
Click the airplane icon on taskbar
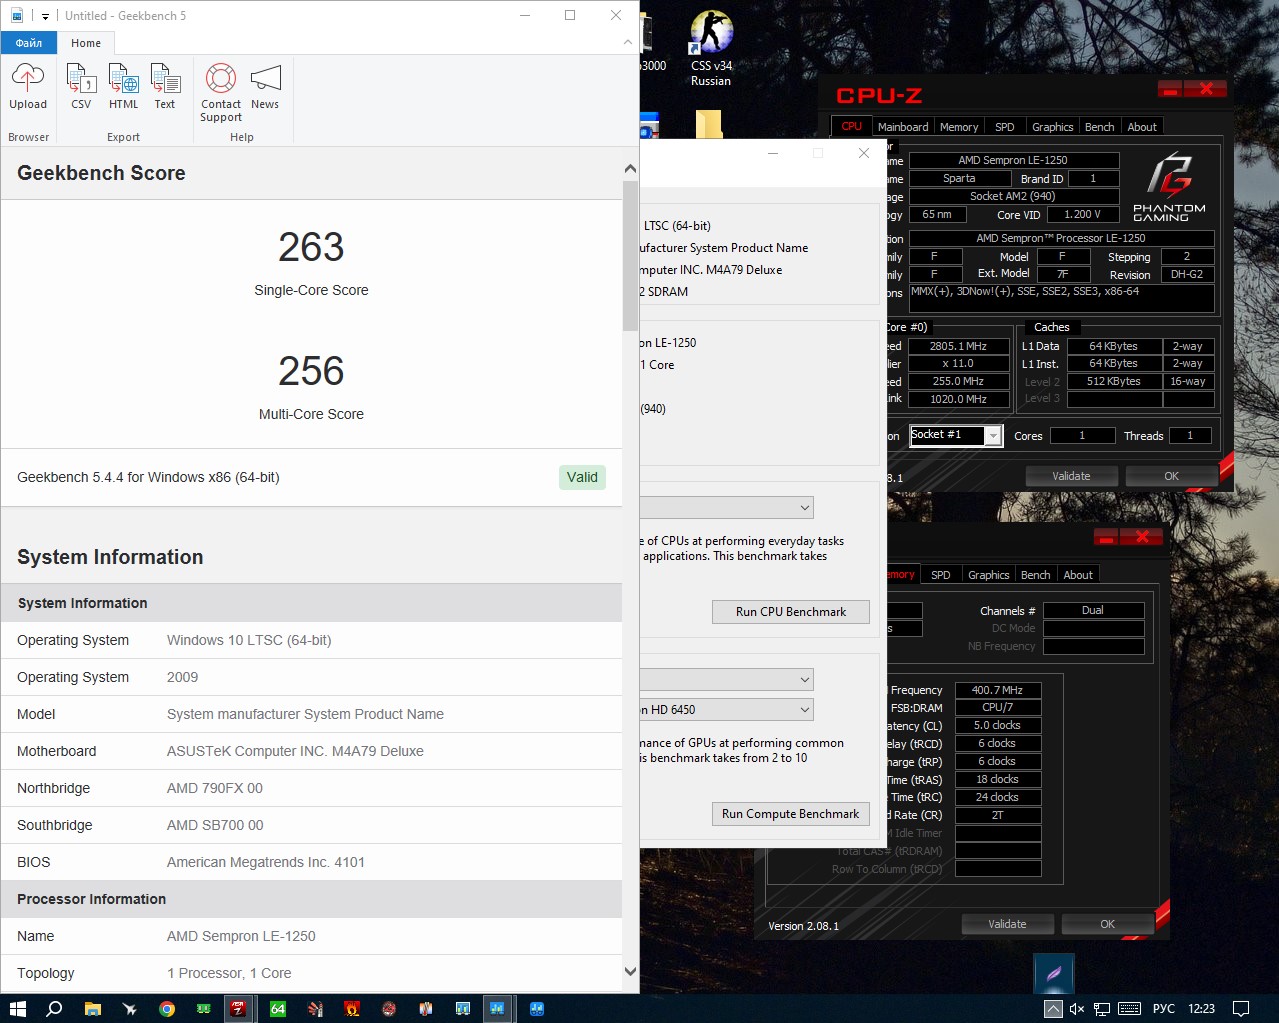coord(129,1008)
